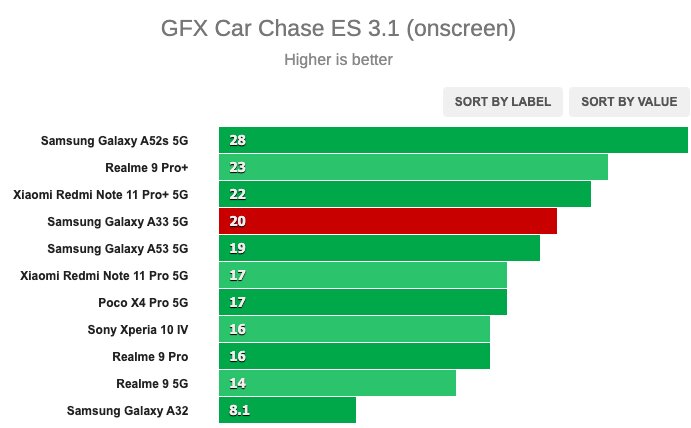Click the Sony Xperia 10 IV bar

point(354,329)
